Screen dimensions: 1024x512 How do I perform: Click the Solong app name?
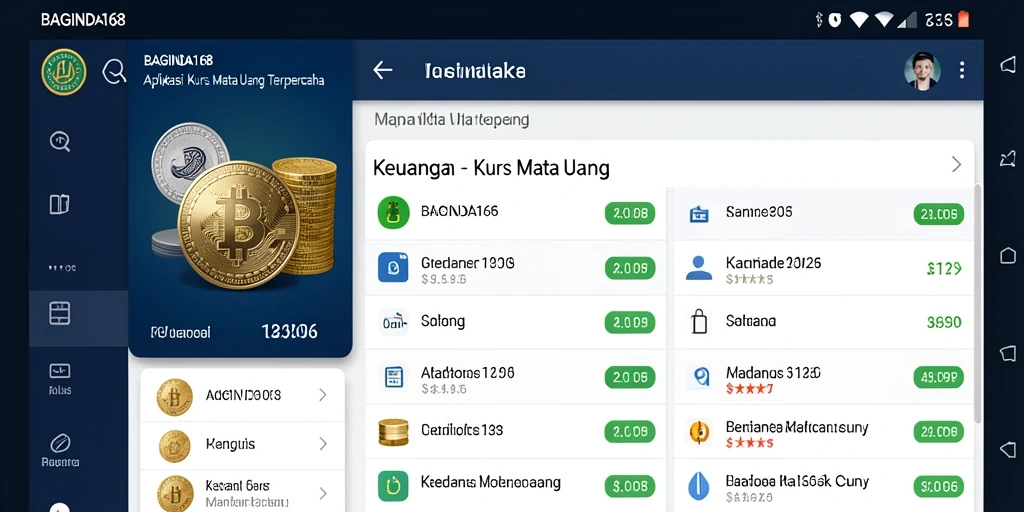443,321
